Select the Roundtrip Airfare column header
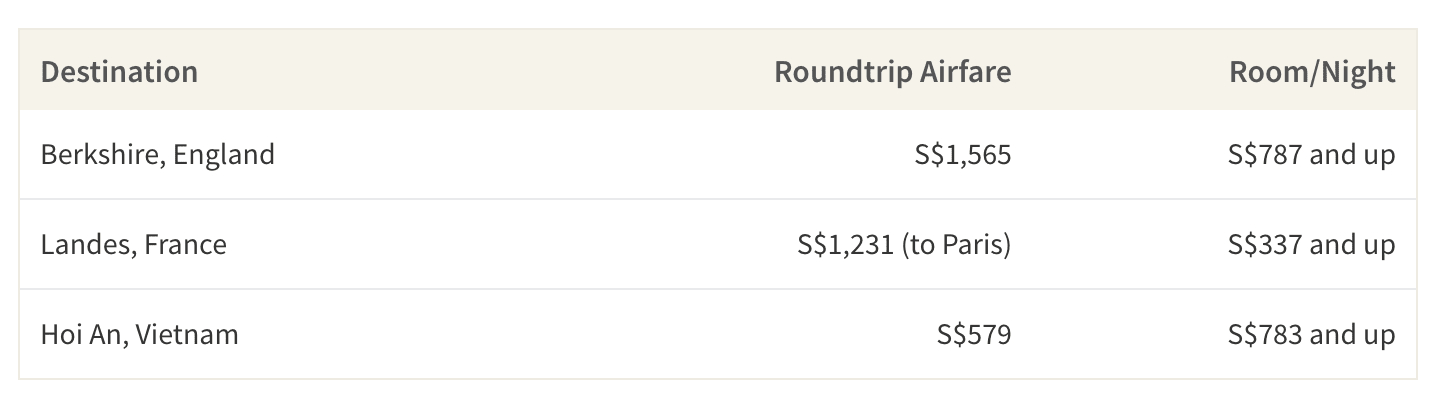The image size is (1438, 406). pos(892,72)
